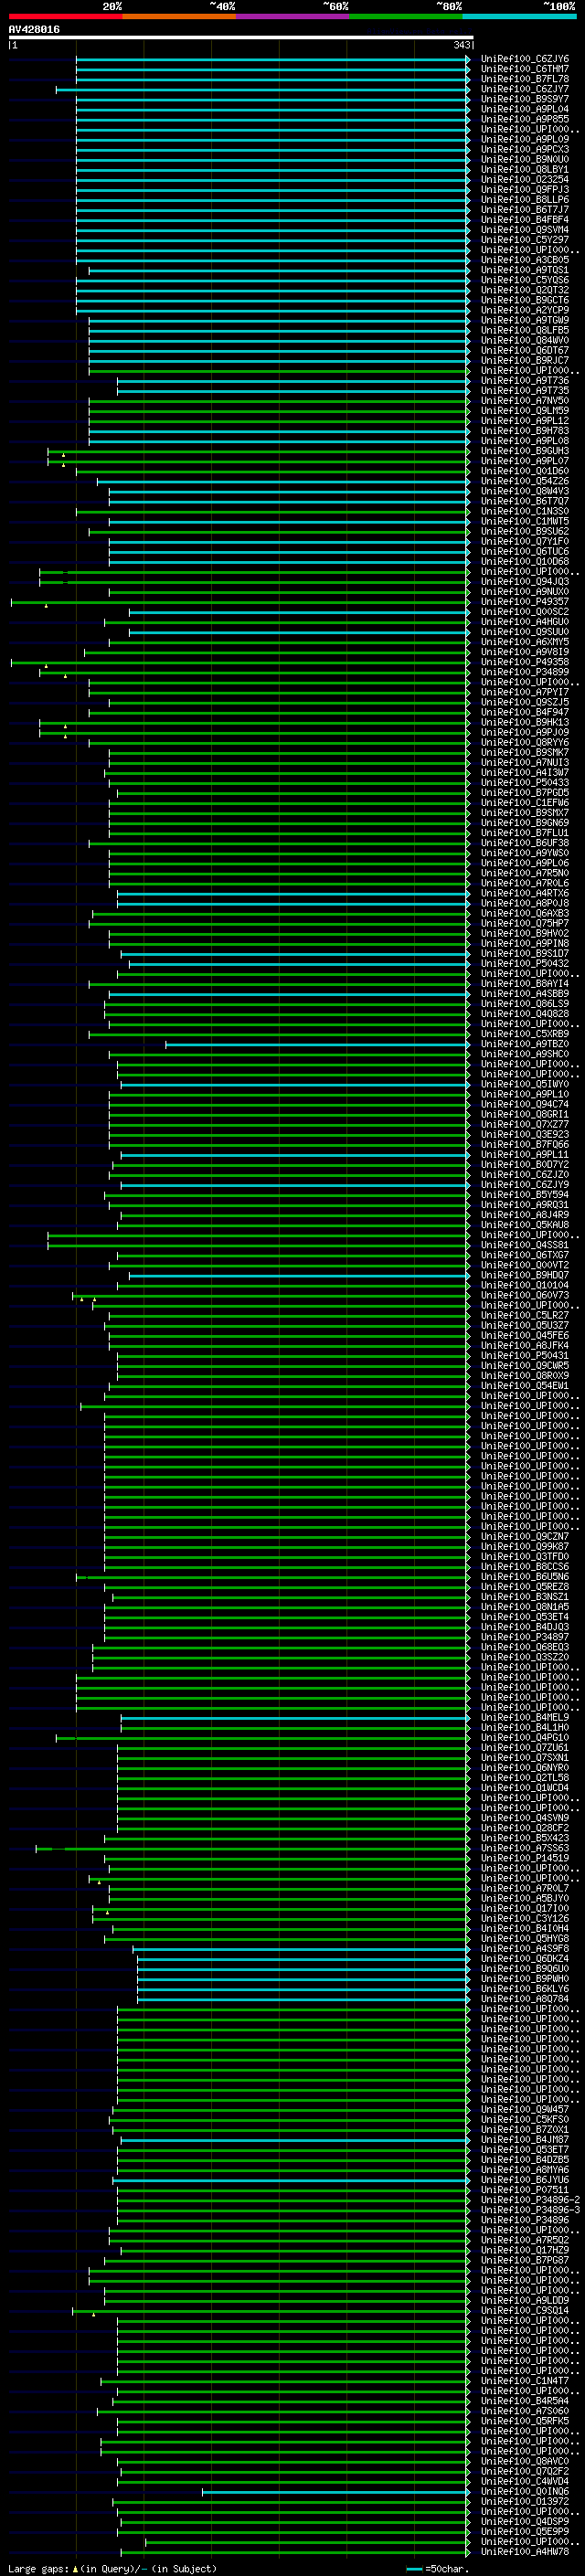
Task: Select the UniRef100_Q17I00 label
Action: [x=524, y=1909]
